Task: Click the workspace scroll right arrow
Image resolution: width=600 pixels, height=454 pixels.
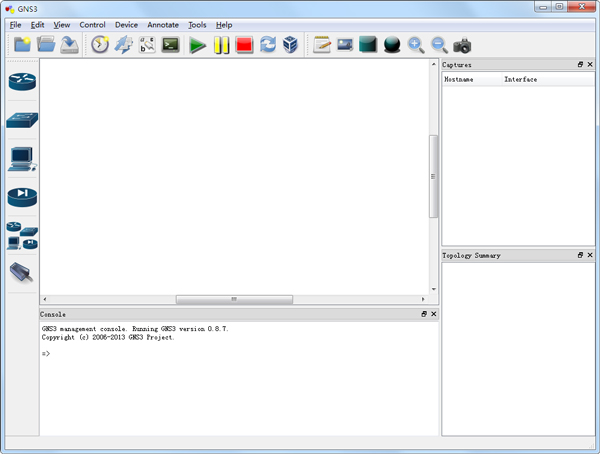Action: pyautogui.click(x=423, y=299)
